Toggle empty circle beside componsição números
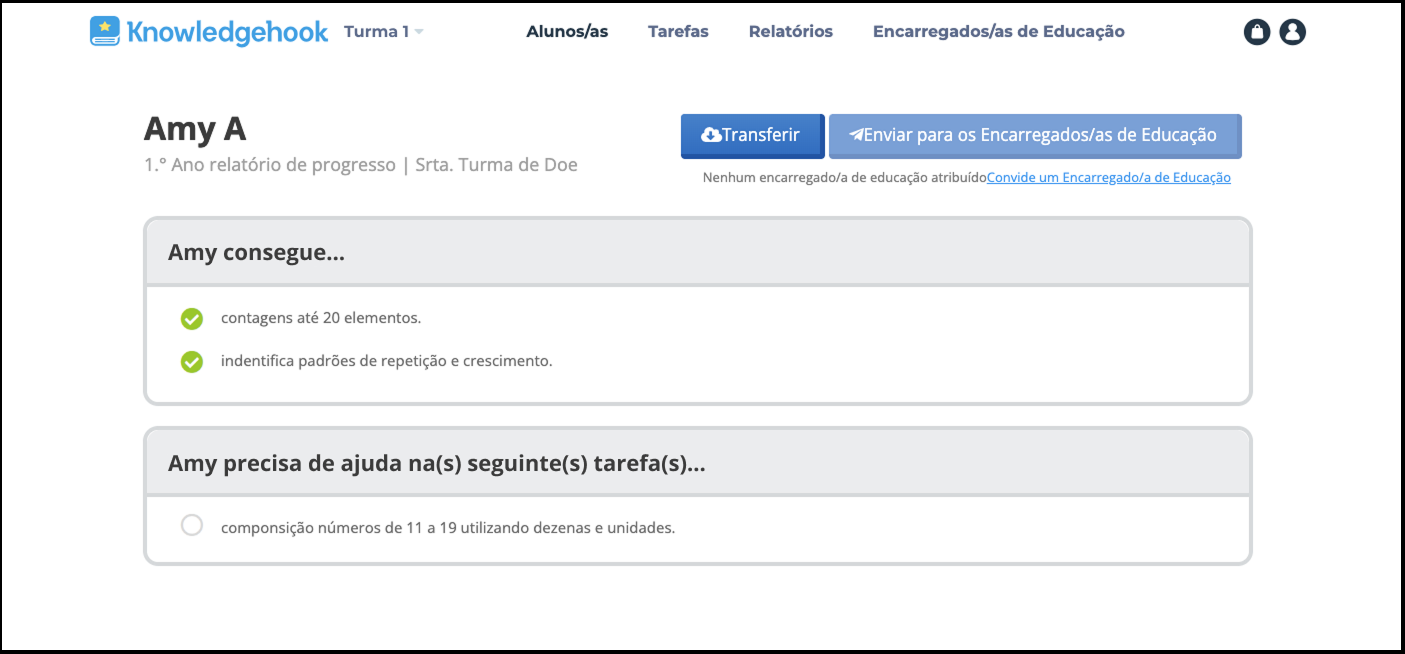Screen dimensions: 1405x654 pyautogui.click(x=192, y=525)
